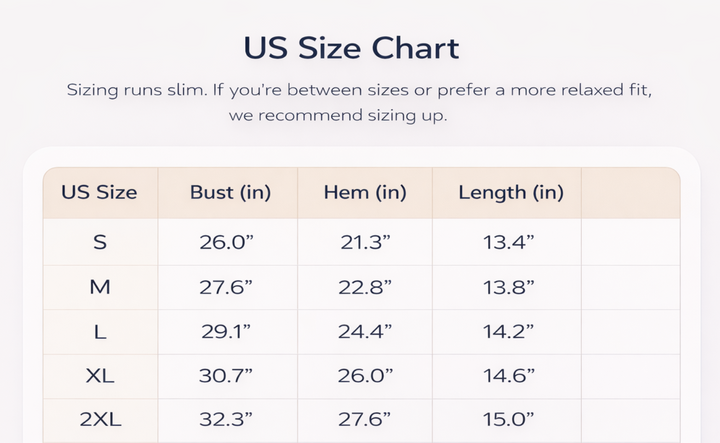Select the "Bust (in)" column header
The width and height of the screenshot is (720, 443).
[x=230, y=192]
